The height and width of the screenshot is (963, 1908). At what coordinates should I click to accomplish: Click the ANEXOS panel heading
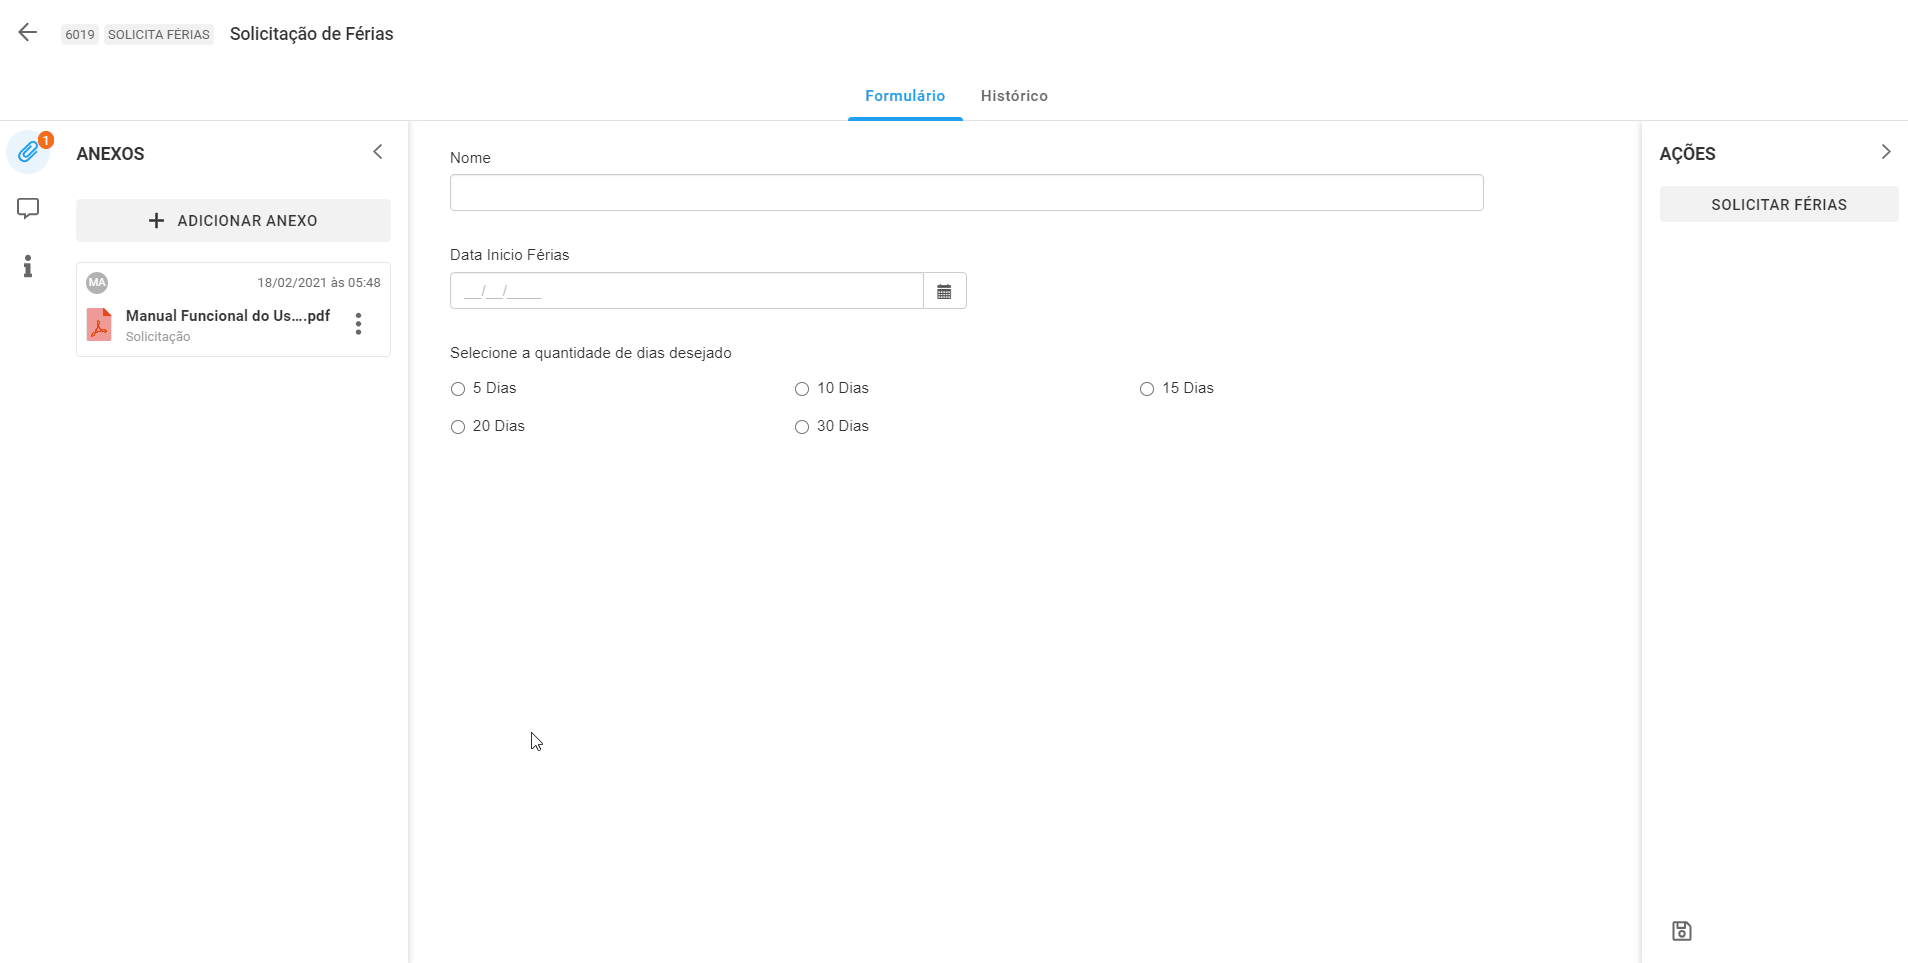point(110,154)
